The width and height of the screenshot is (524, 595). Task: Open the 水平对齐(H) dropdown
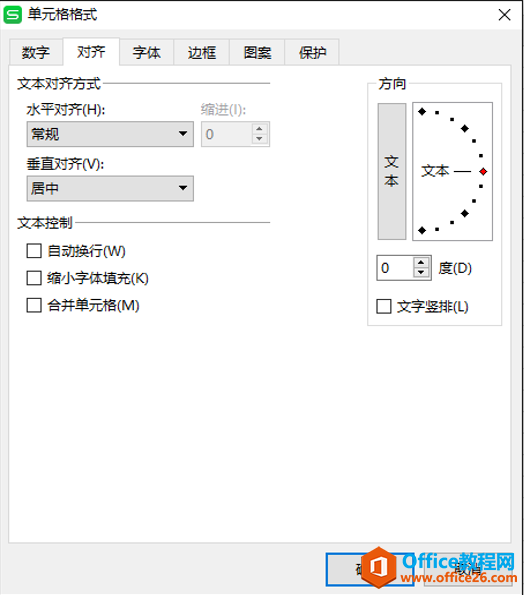(x=110, y=134)
